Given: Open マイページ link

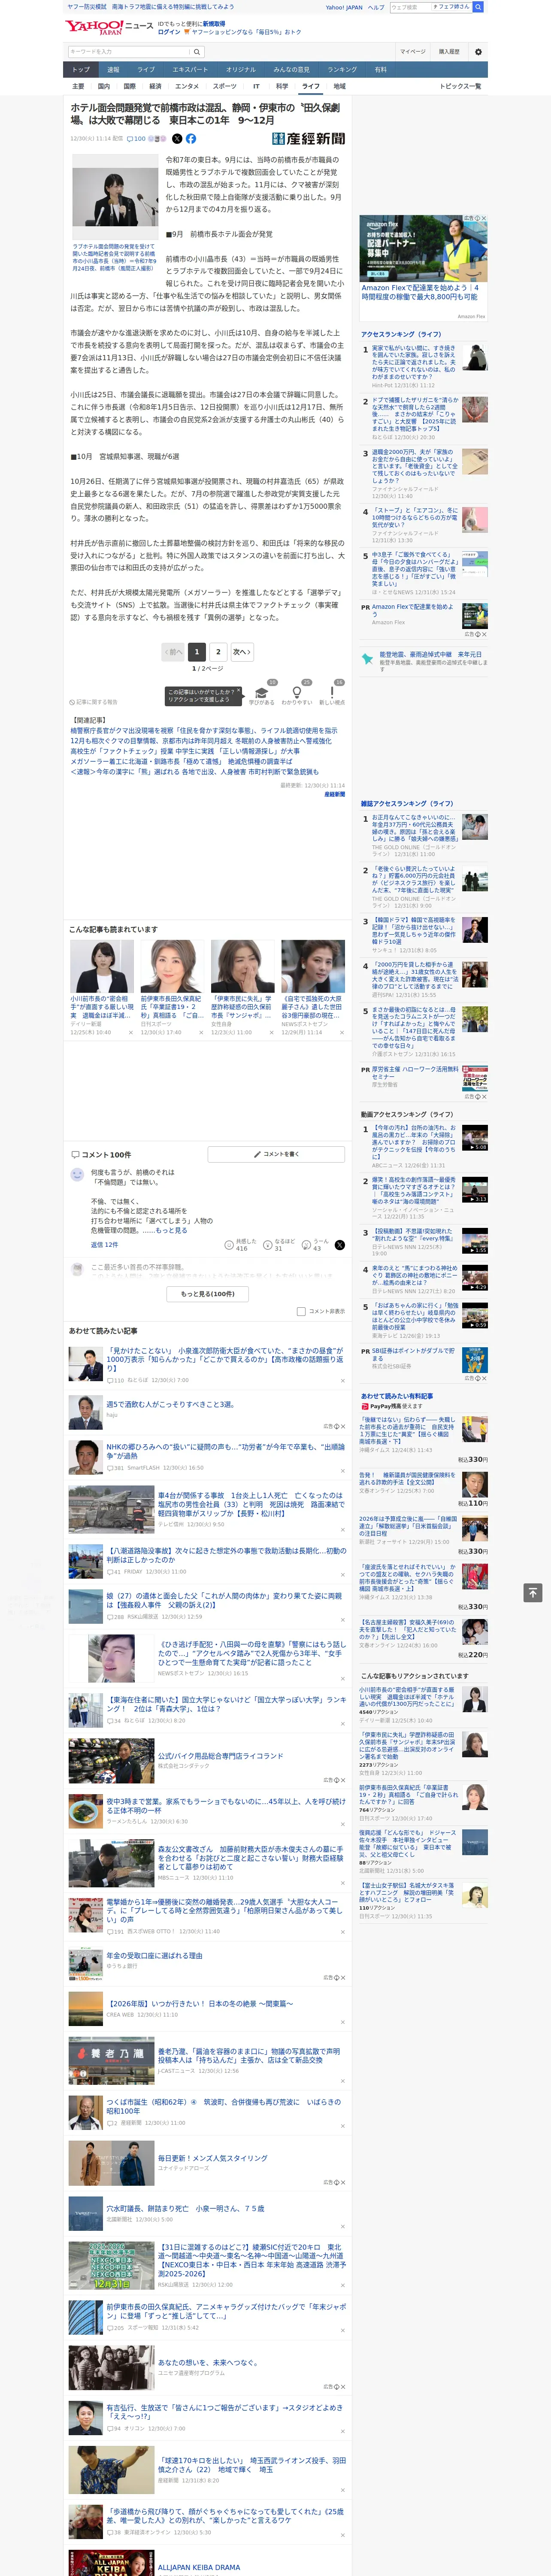Looking at the screenshot, I should click(x=413, y=52).
